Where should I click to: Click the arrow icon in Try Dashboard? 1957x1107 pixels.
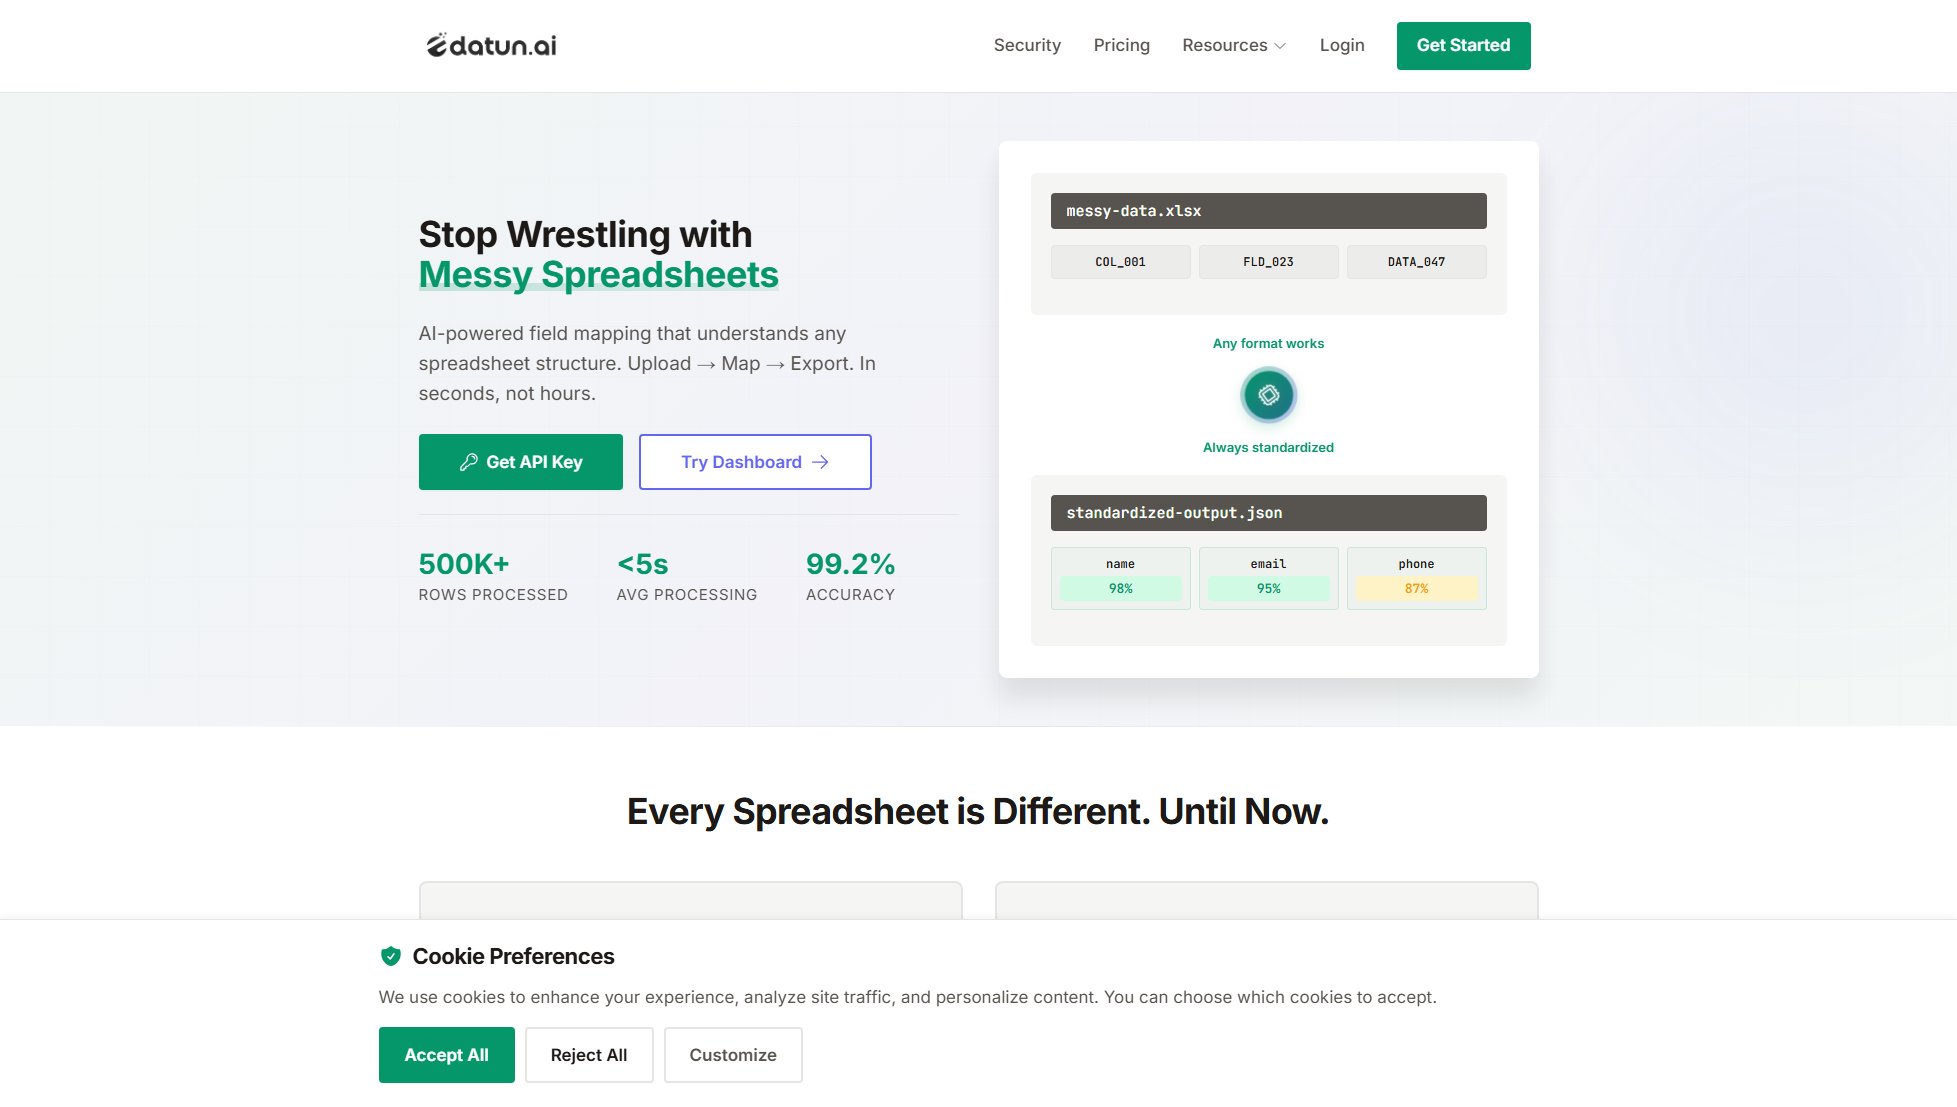pos(821,462)
